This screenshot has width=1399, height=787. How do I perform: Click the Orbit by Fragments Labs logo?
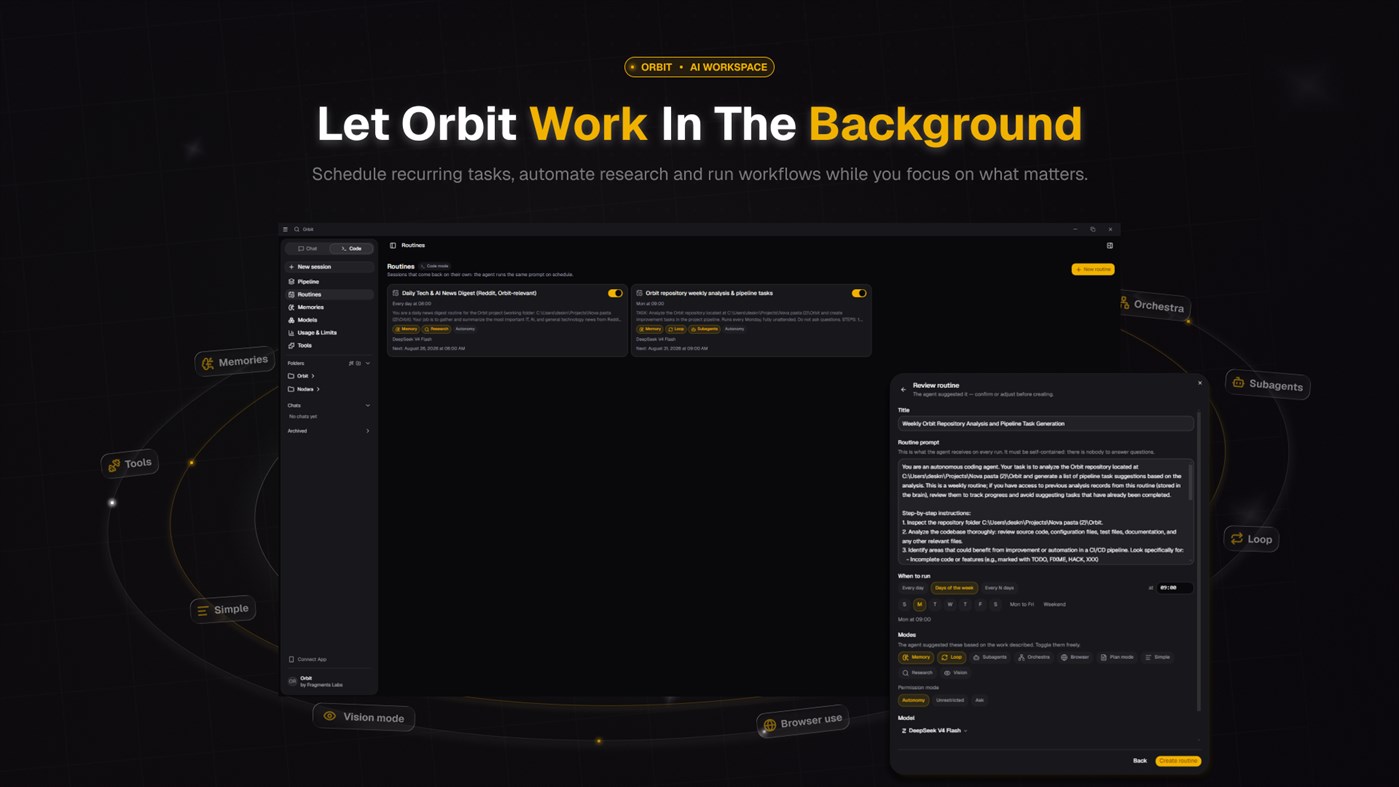292,681
